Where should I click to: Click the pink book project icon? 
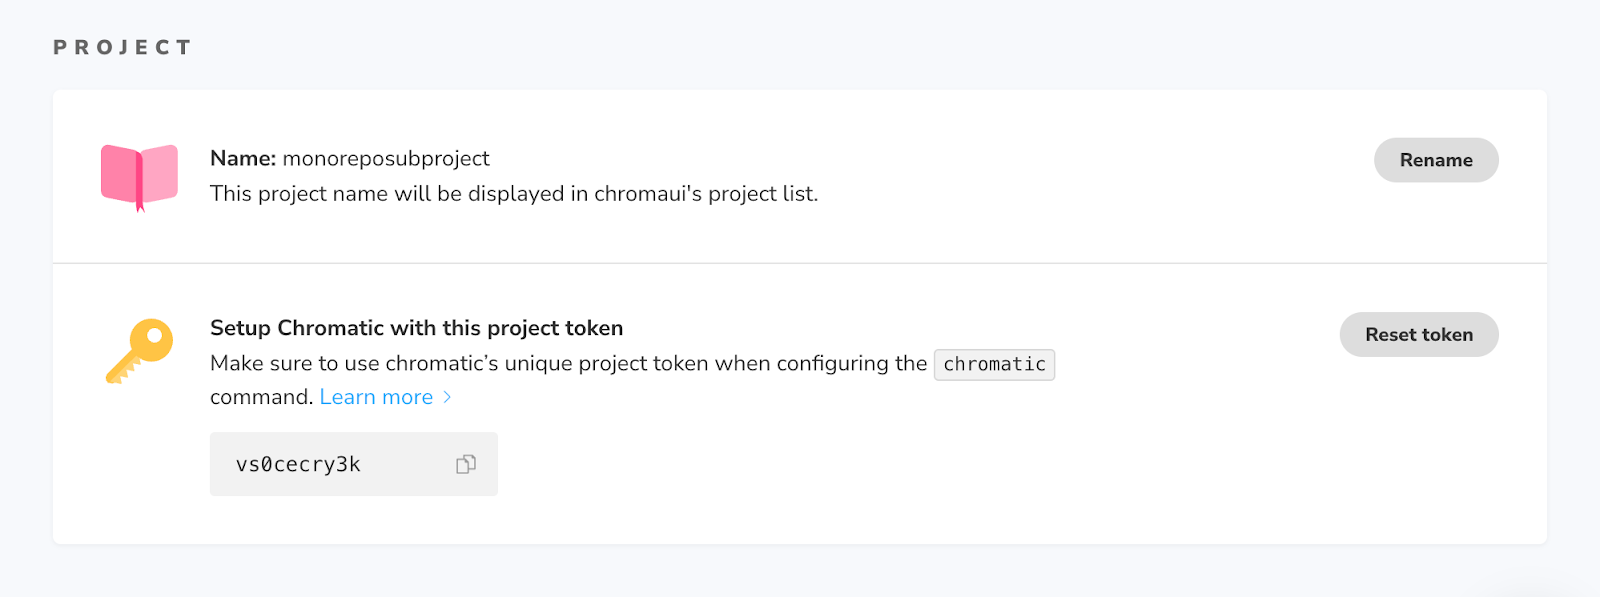pos(139,177)
